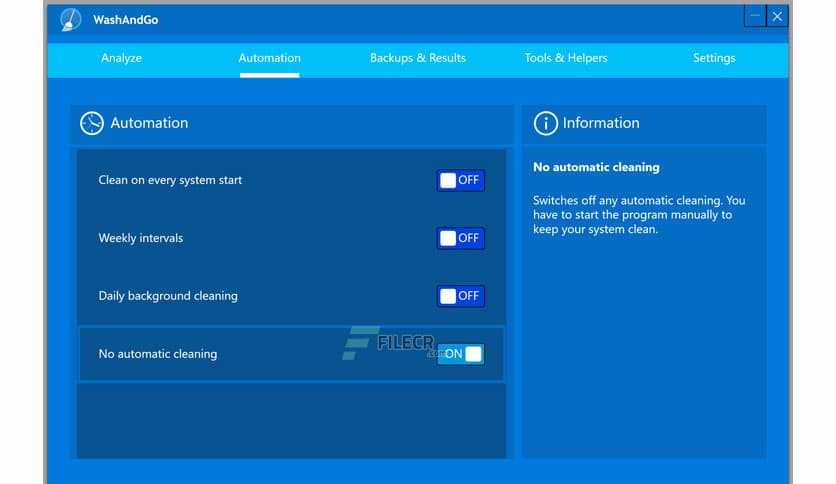This screenshot has width=836, height=484.
Task: Click the WashAndGo broom logo icon
Action: pos(70,20)
